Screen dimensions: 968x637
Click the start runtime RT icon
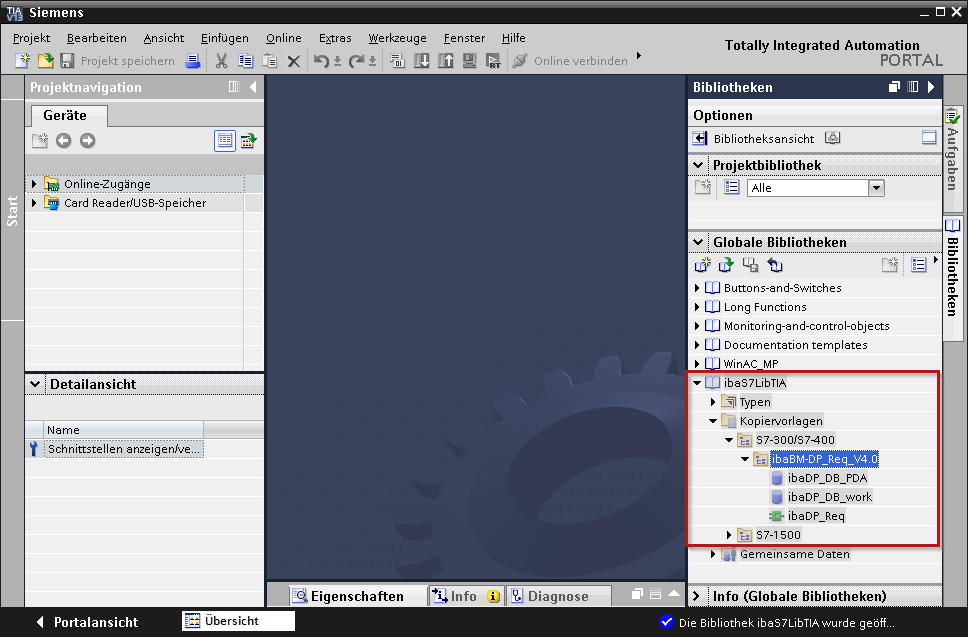493,60
